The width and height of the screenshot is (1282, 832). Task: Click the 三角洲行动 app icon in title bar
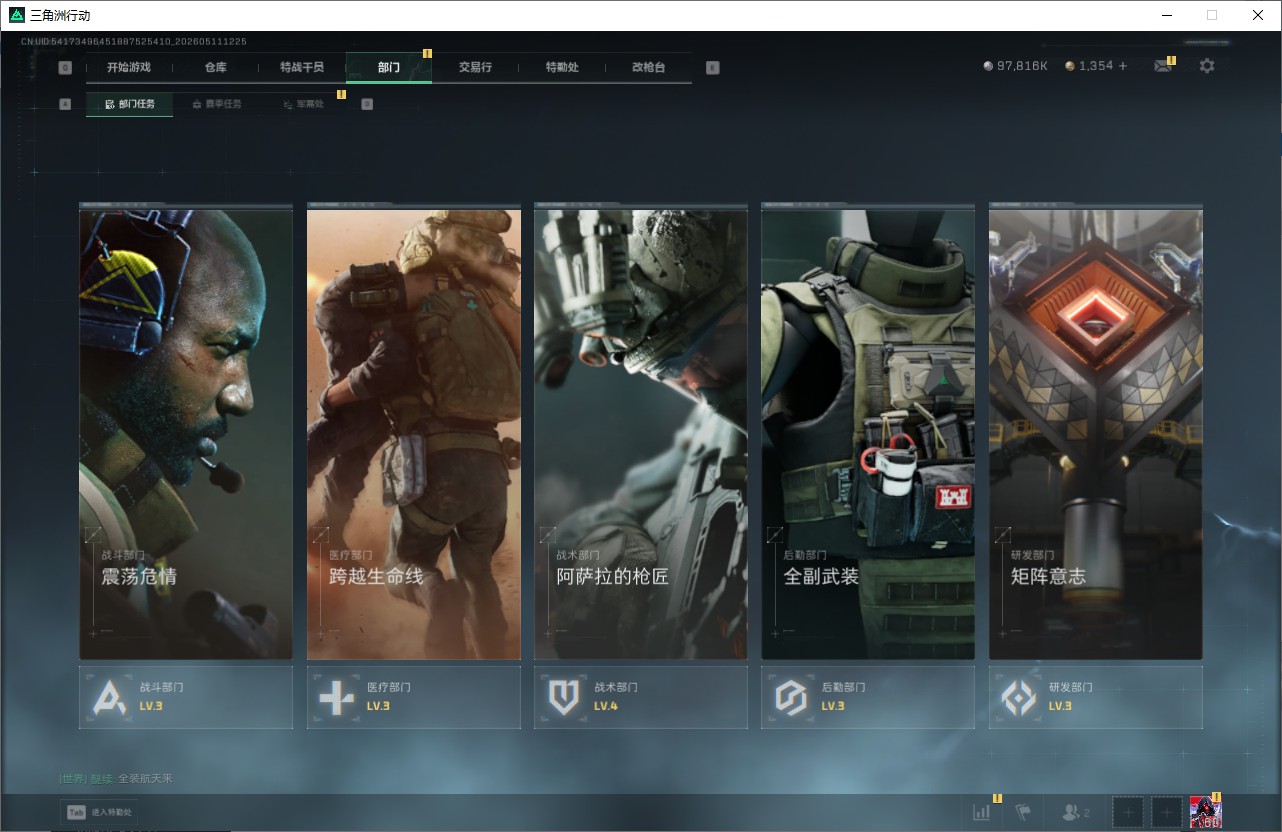coord(17,15)
